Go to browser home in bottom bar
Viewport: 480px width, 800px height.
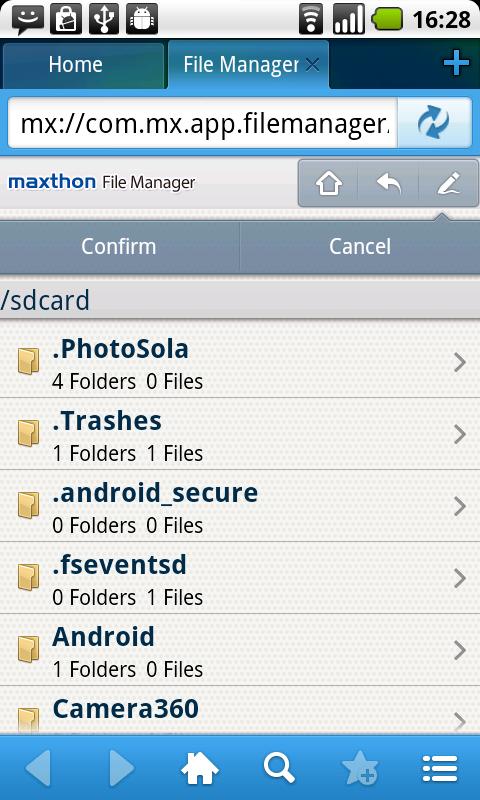click(199, 768)
